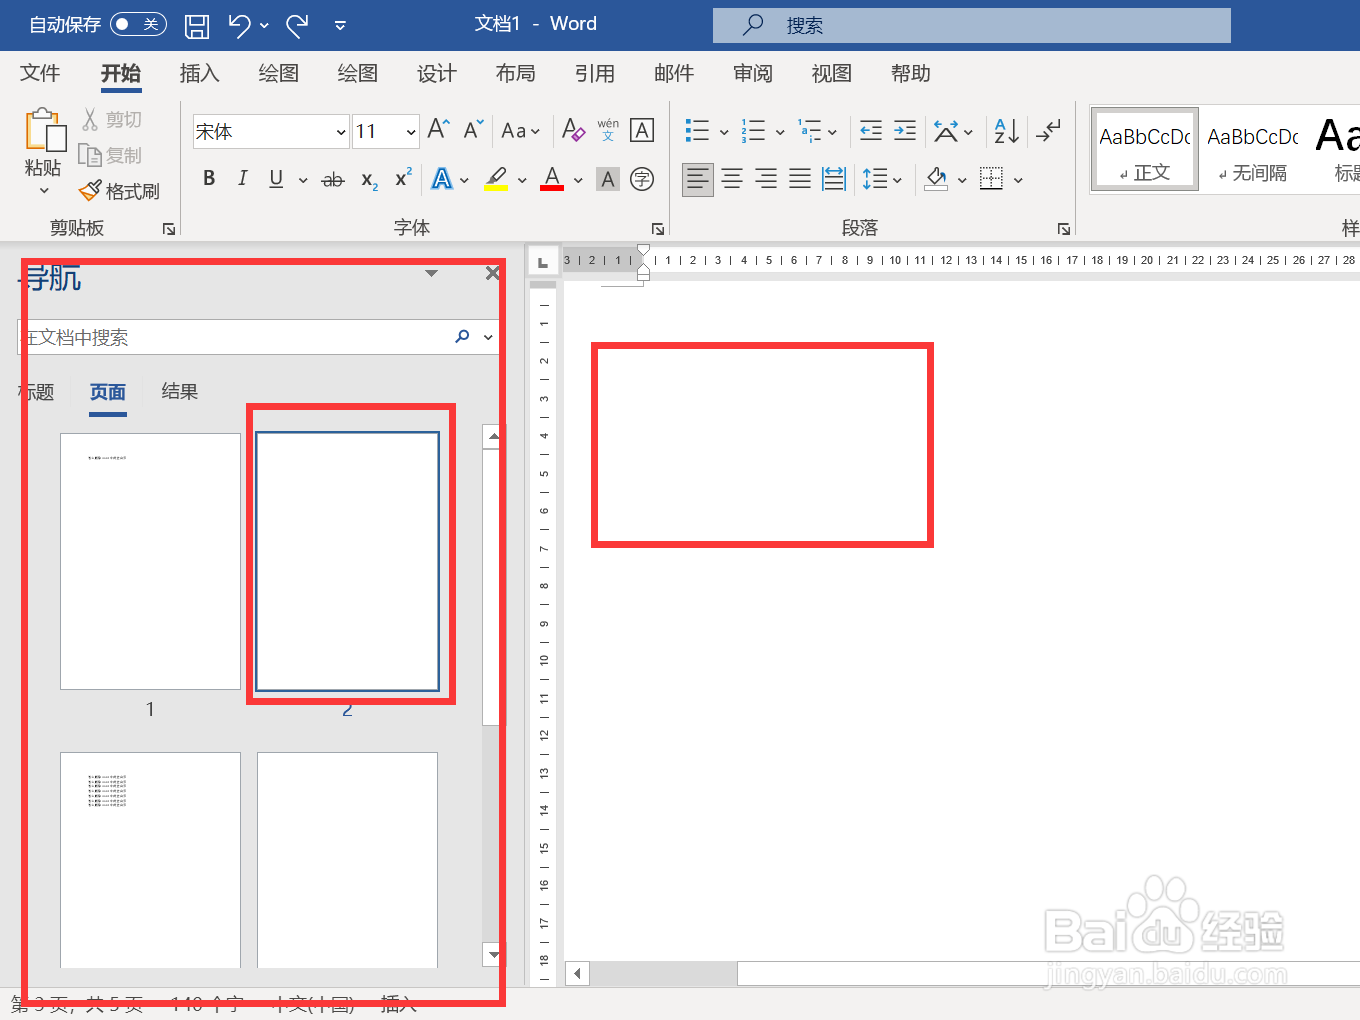
Task: Align text left
Action: coord(698,179)
